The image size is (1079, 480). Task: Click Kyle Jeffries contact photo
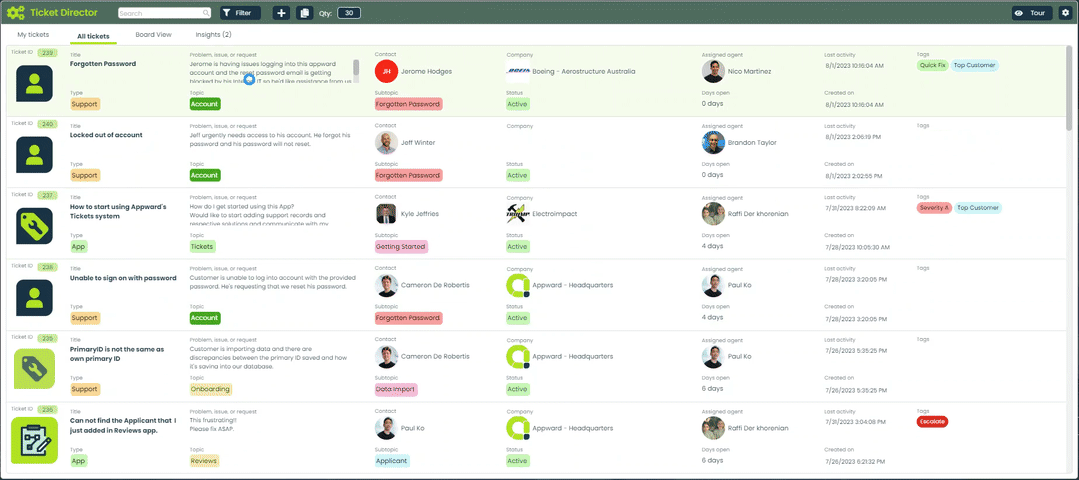point(386,214)
